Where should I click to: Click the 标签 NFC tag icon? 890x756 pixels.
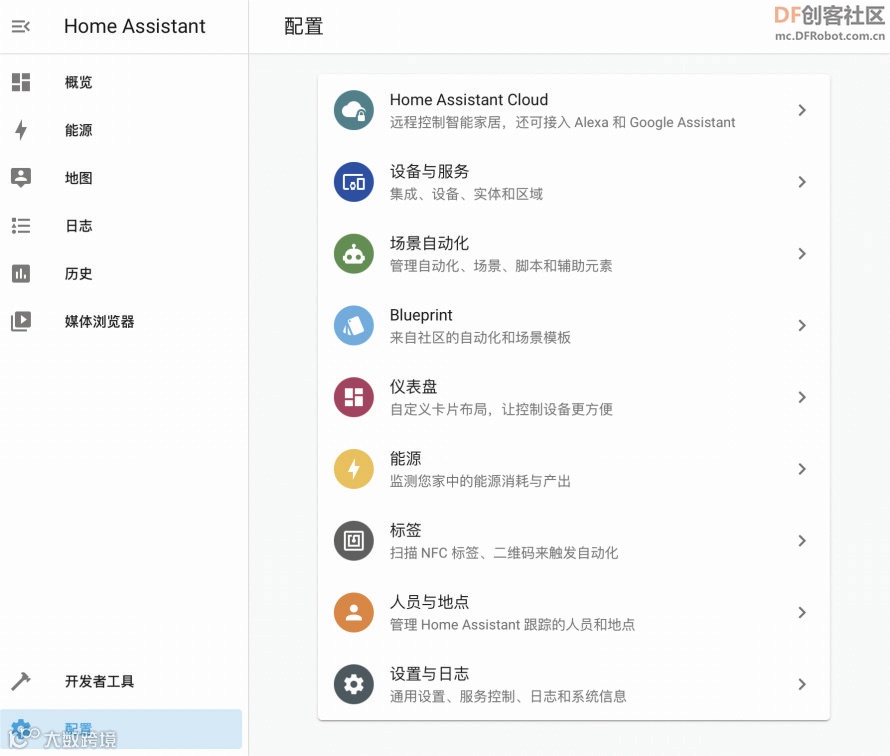click(354, 541)
